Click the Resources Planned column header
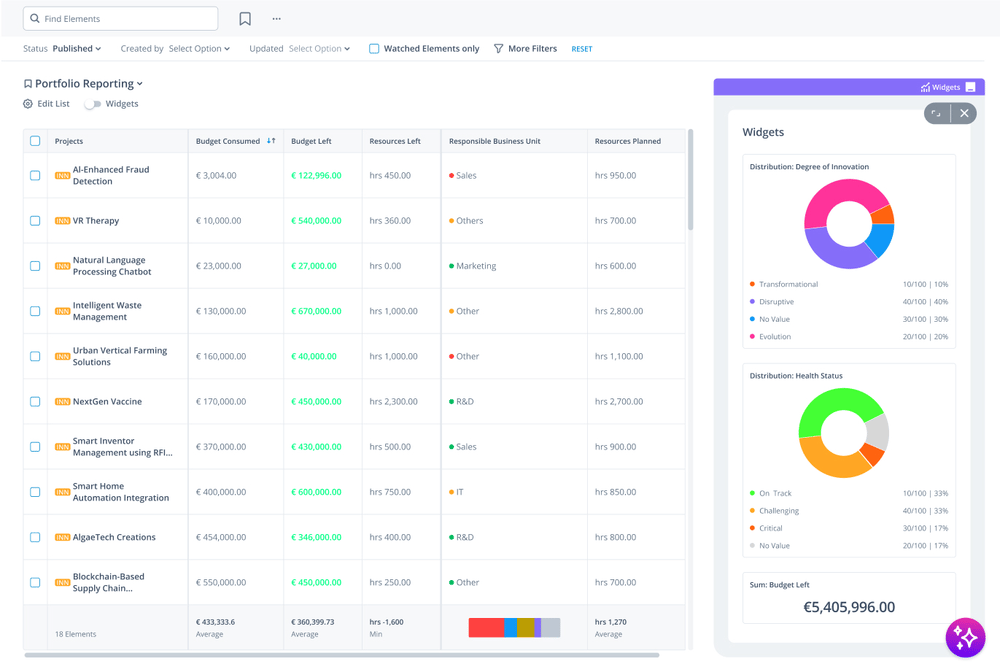 coord(628,141)
